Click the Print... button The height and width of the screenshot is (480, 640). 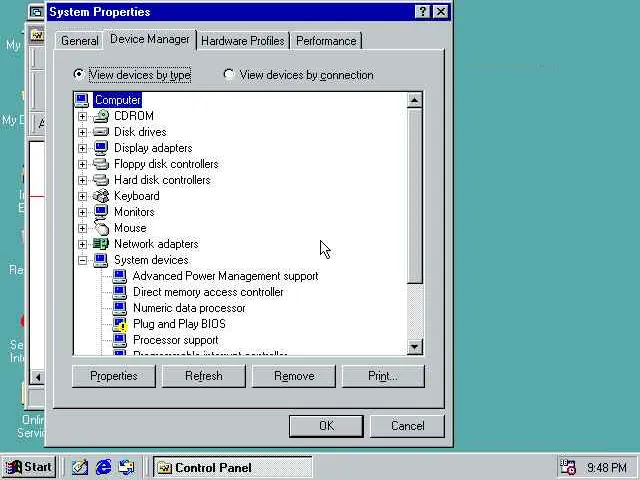(x=383, y=376)
